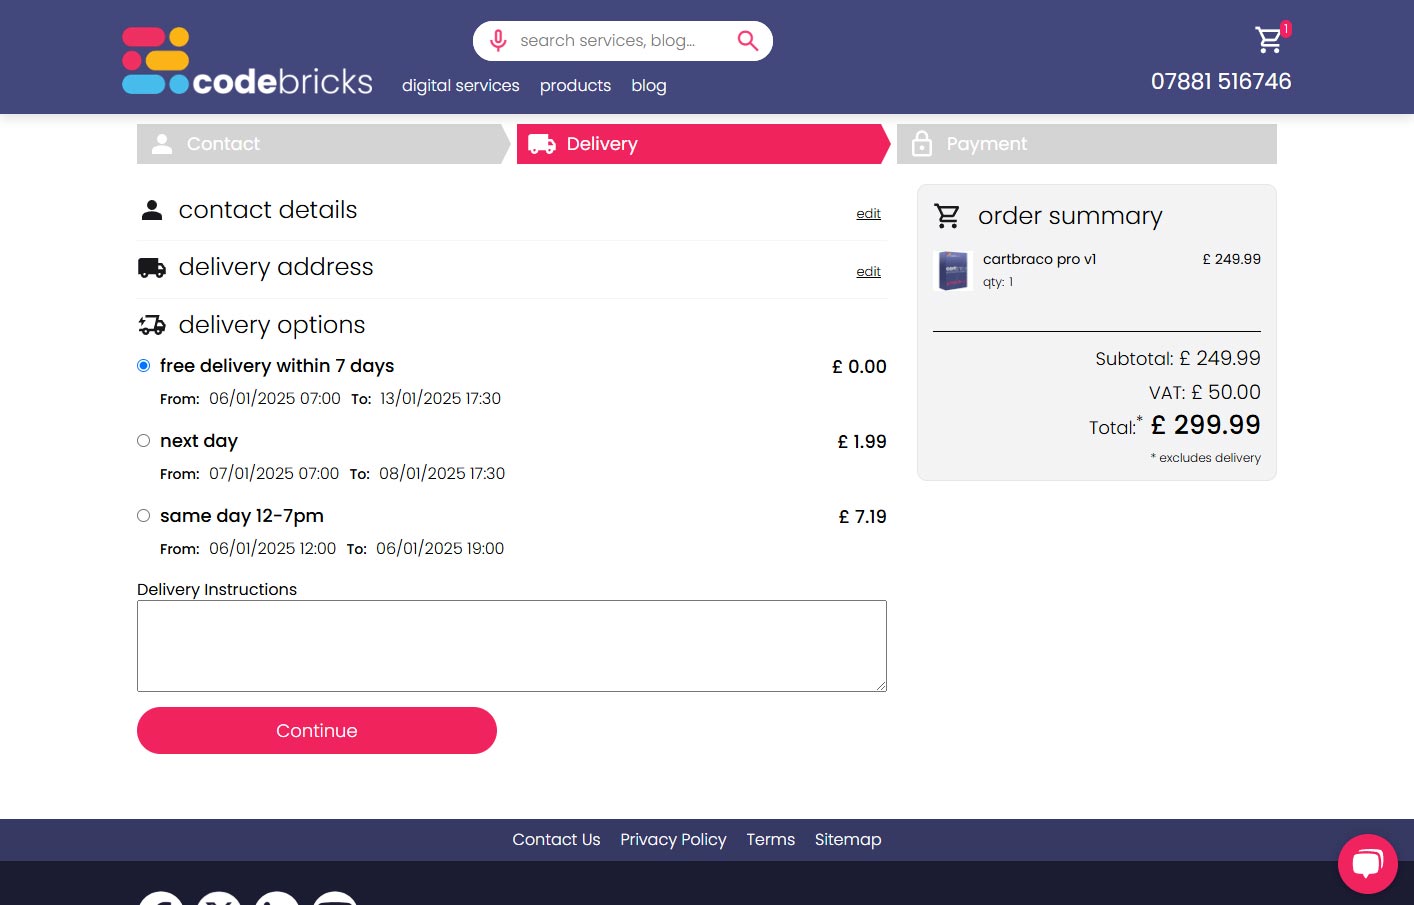Click into the Delivery Instructions text box

(511, 646)
